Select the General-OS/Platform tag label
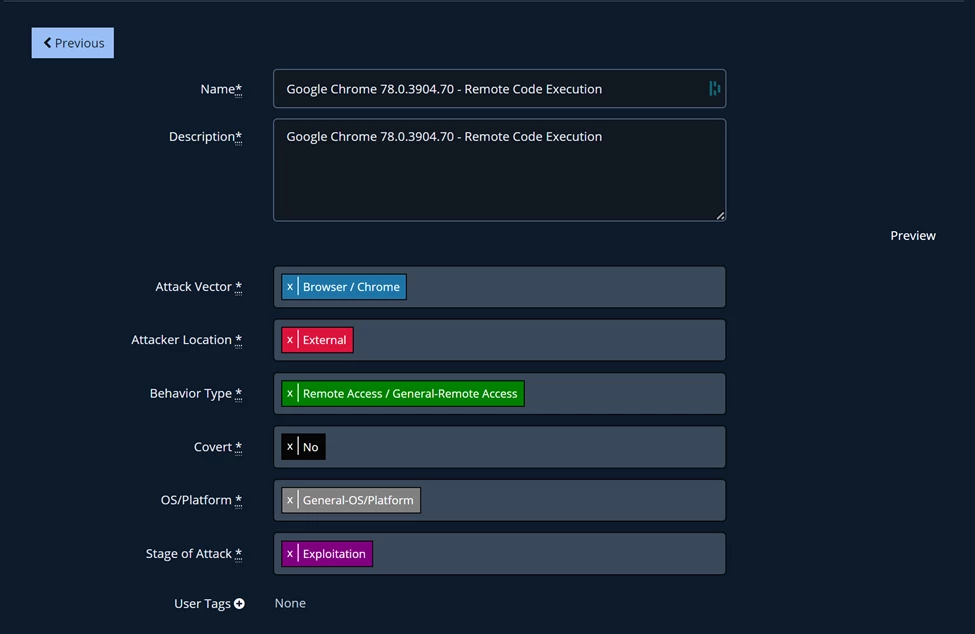The height and width of the screenshot is (634, 975). tap(358, 500)
